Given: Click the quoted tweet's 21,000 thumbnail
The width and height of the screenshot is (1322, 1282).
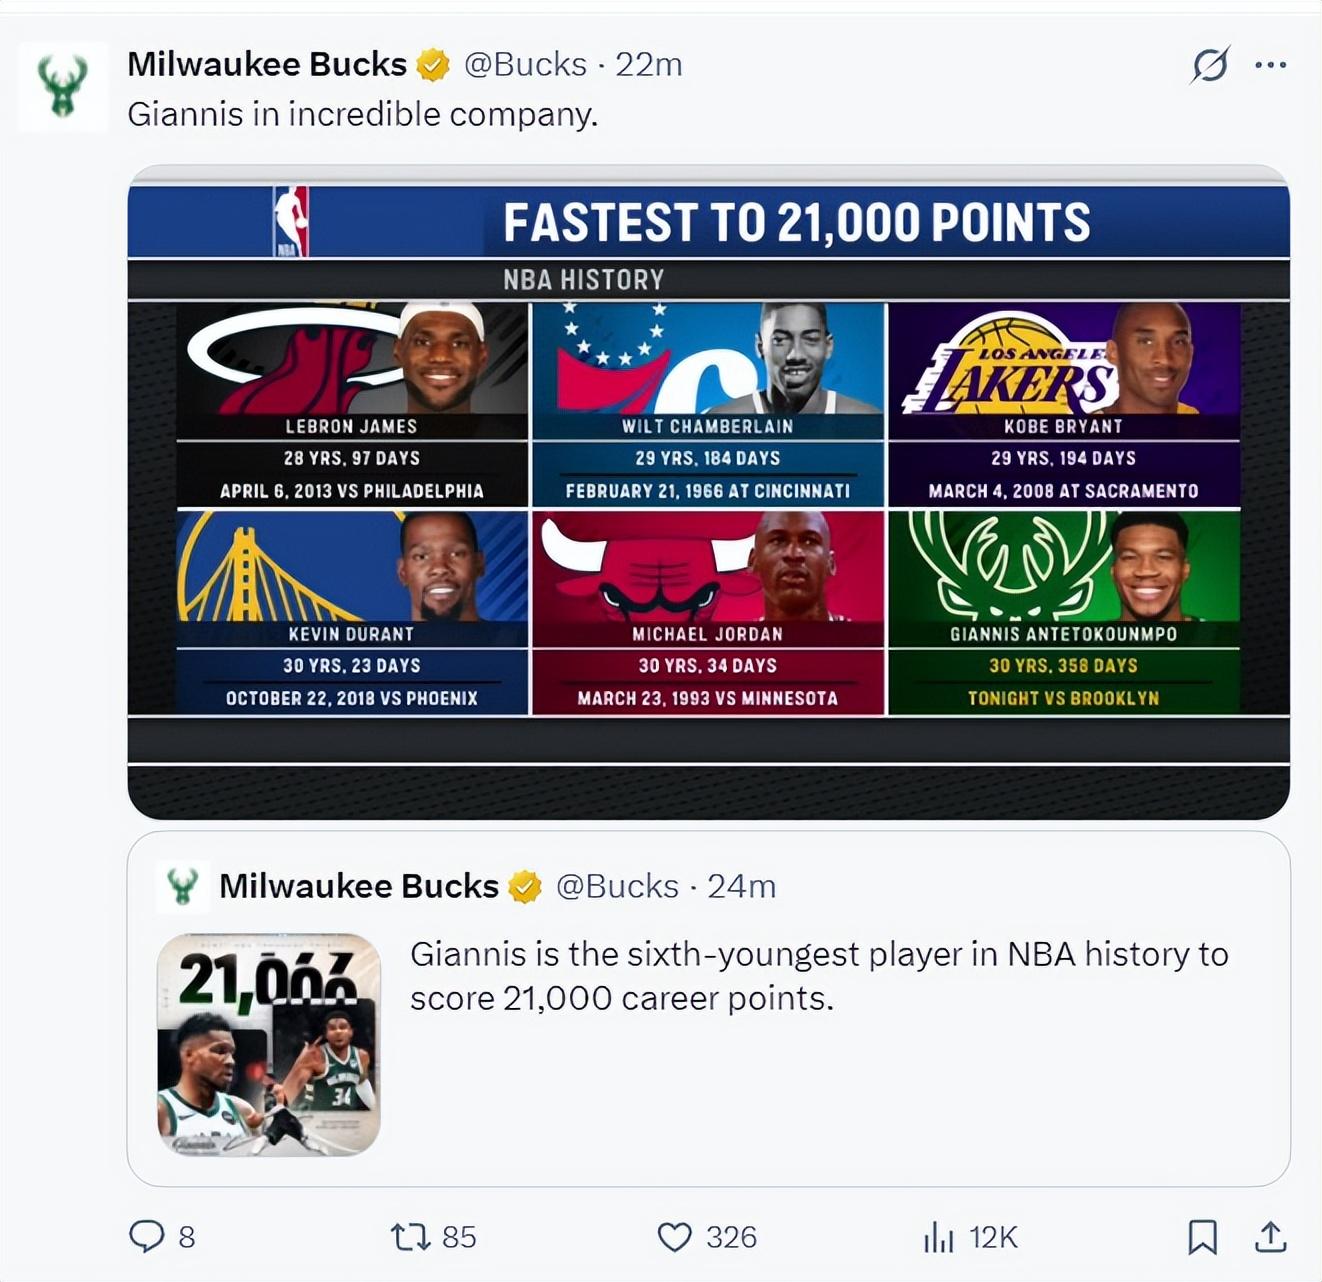Looking at the screenshot, I should 269,1044.
